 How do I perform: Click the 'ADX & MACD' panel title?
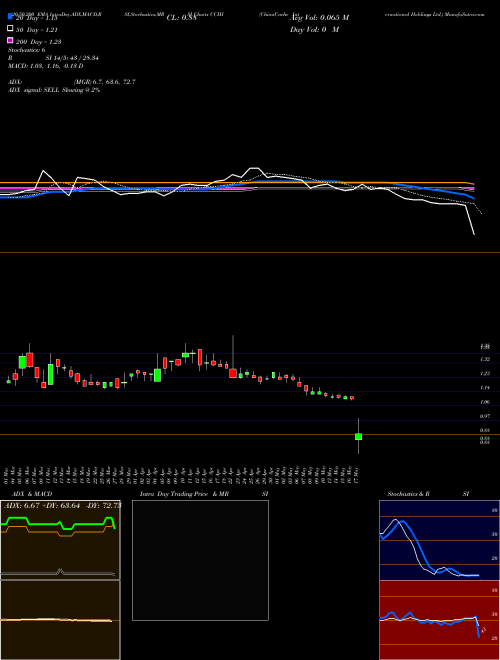32,494
